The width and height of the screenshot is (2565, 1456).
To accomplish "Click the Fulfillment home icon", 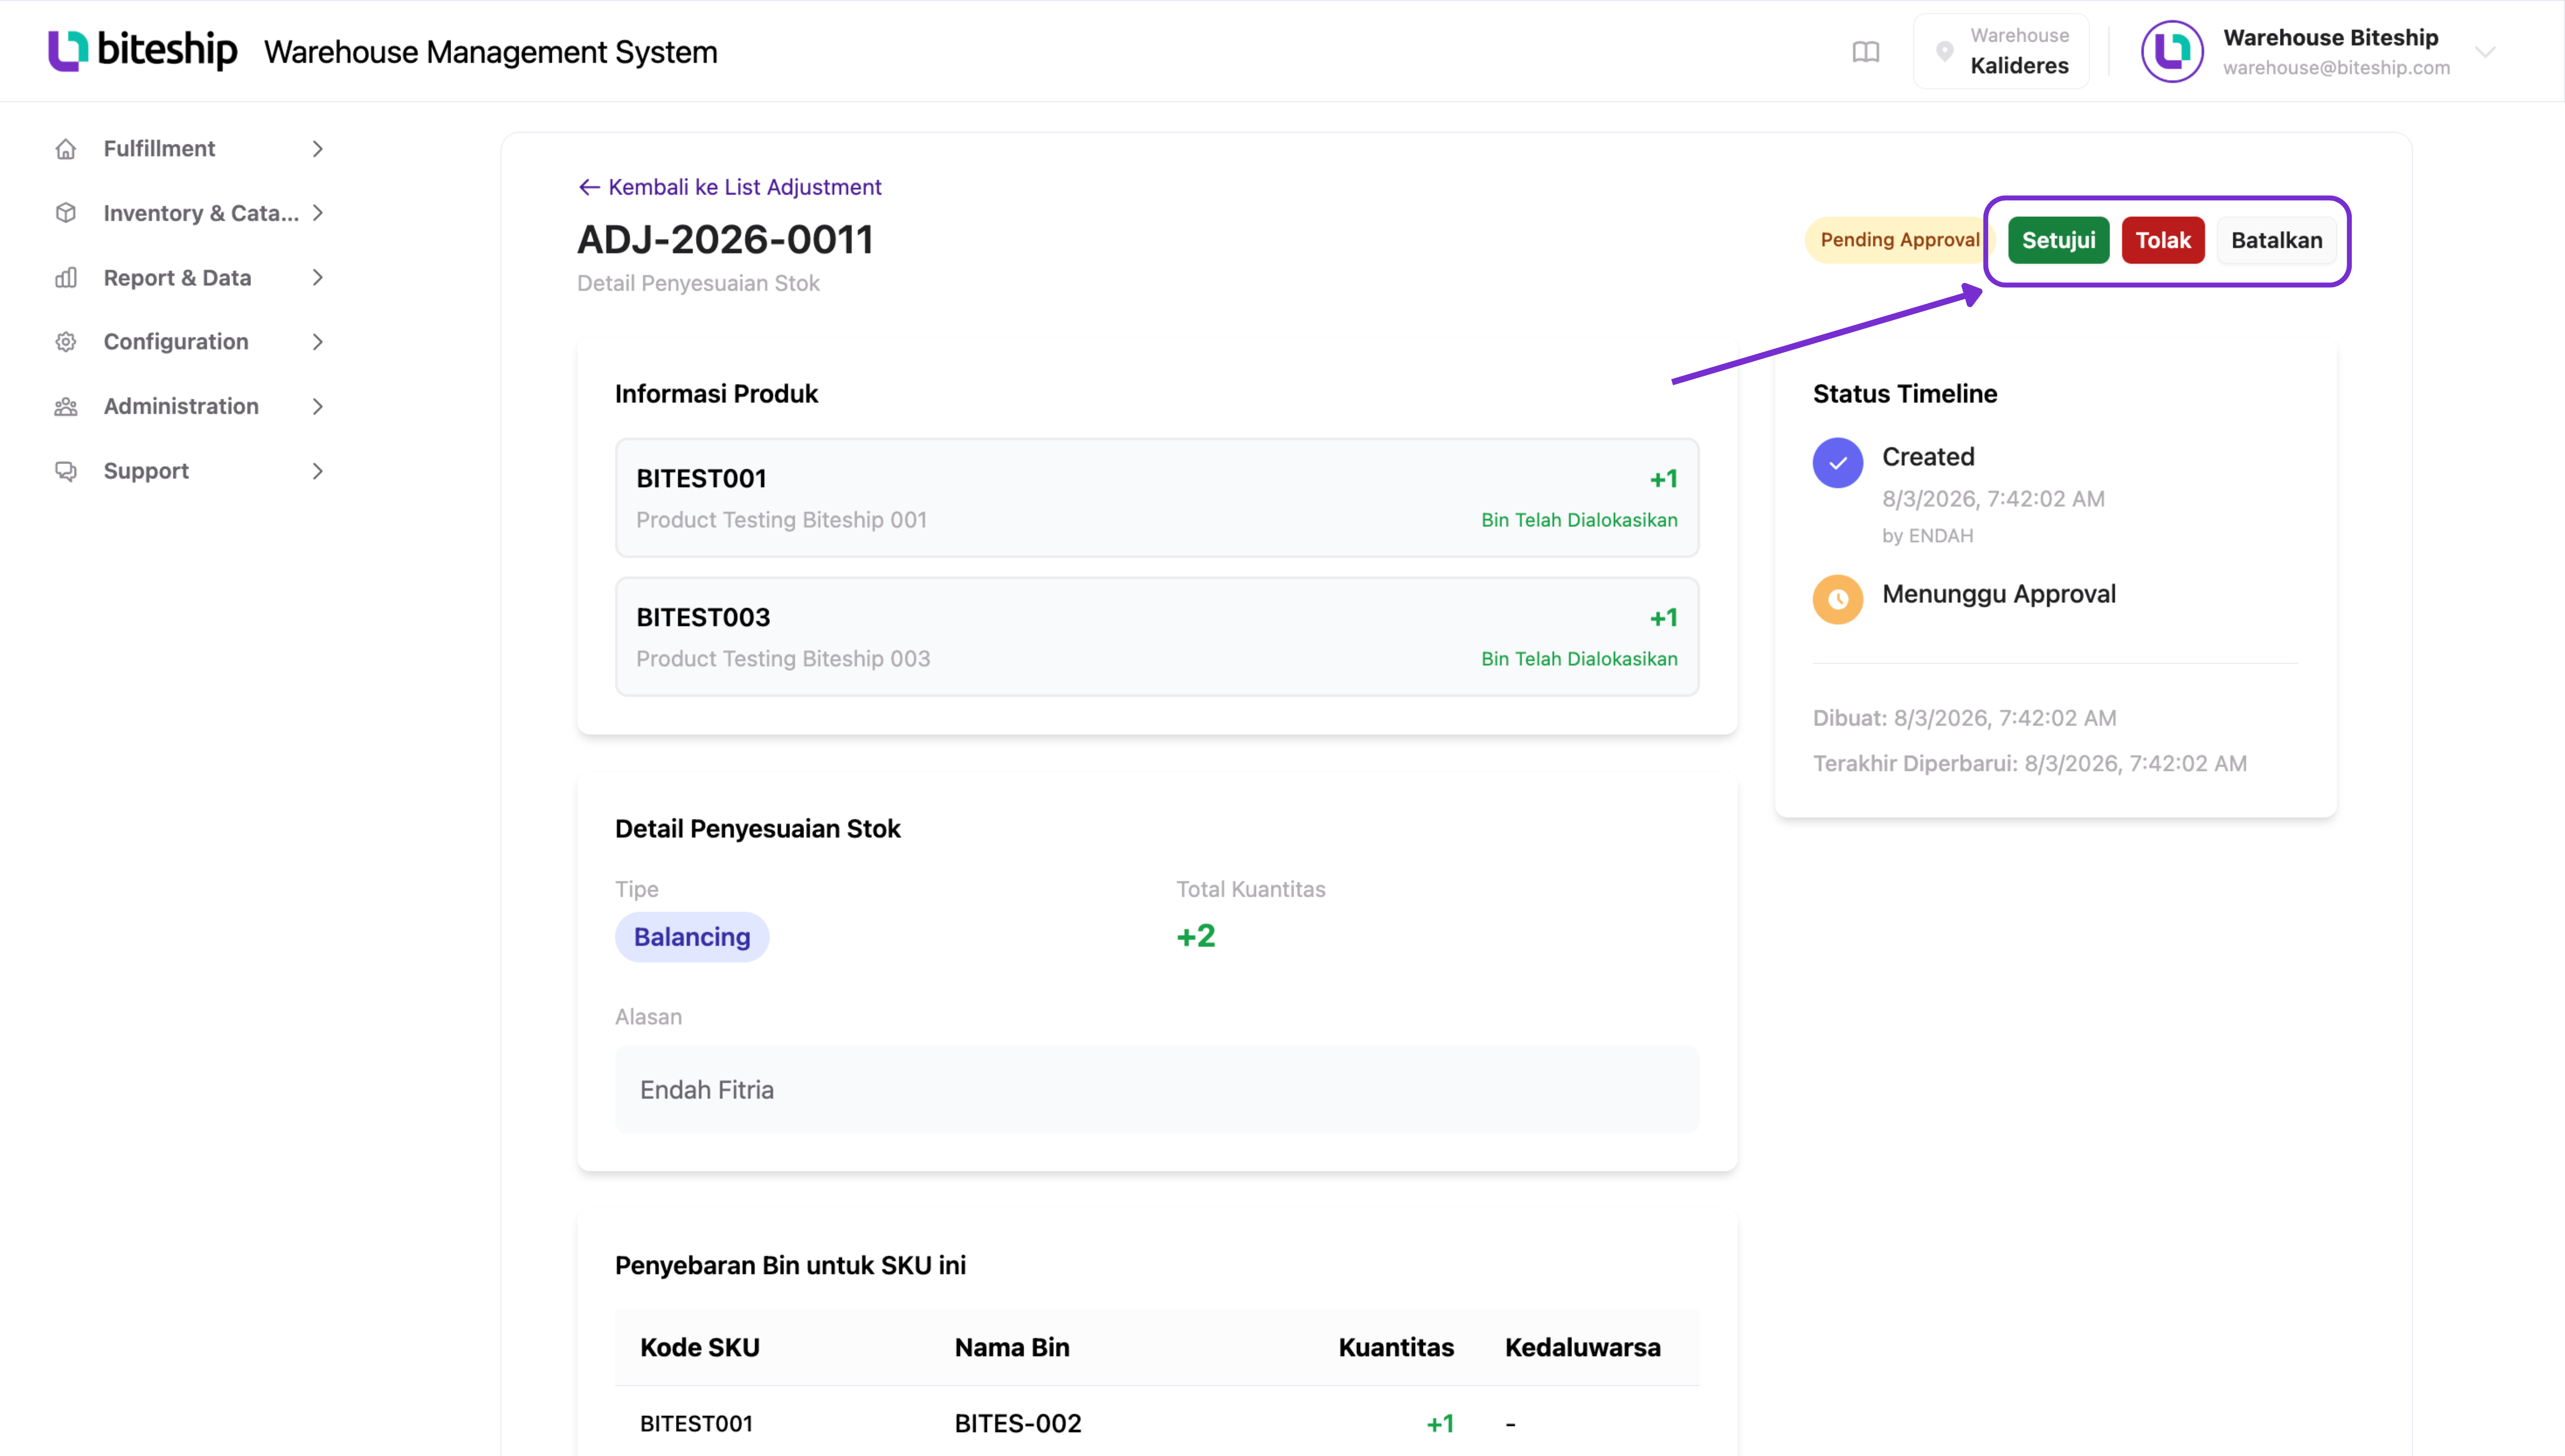I will (x=66, y=149).
